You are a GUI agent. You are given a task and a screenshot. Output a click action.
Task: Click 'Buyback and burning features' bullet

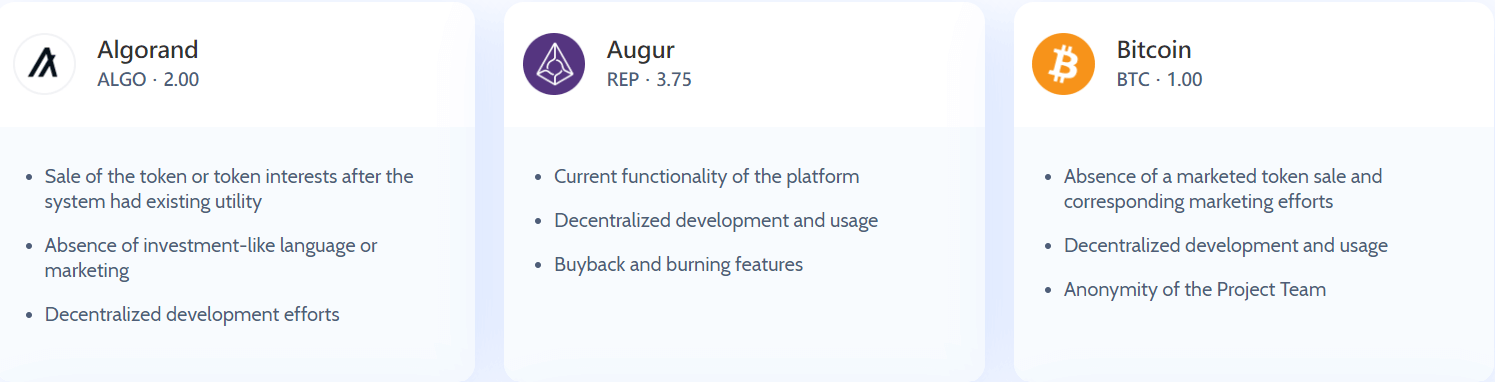(x=678, y=265)
